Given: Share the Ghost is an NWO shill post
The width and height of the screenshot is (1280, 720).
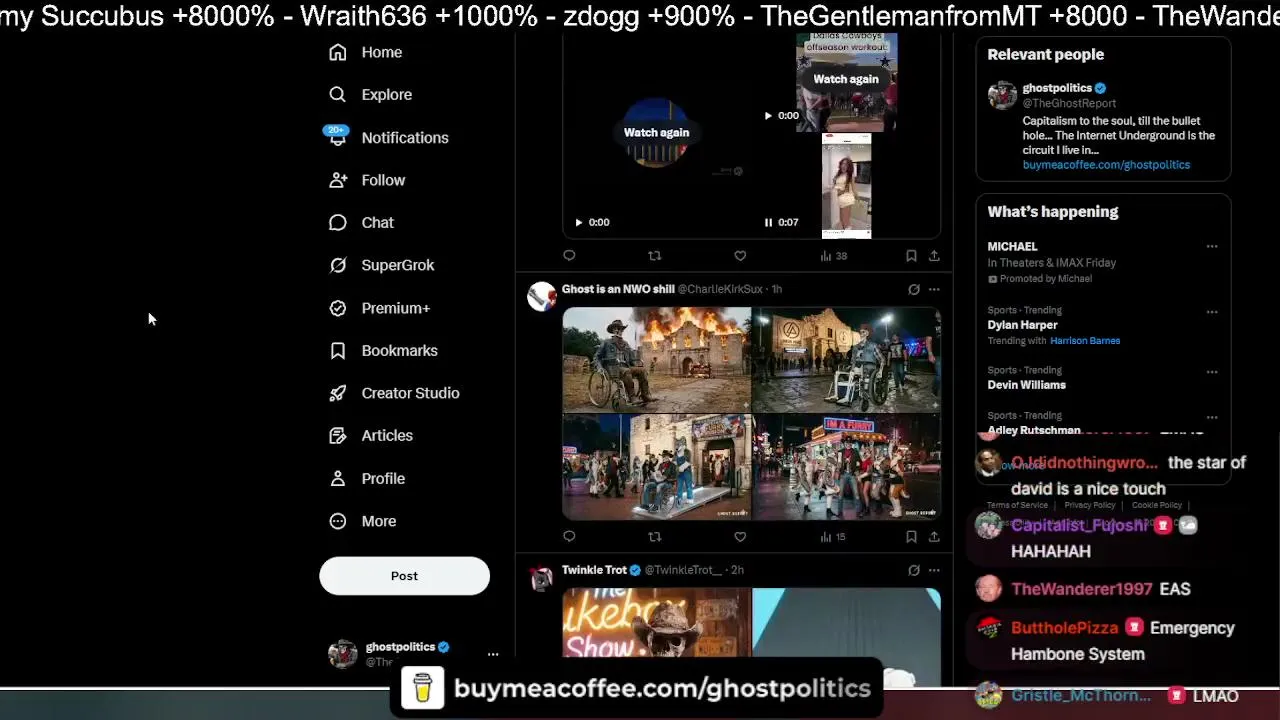Looking at the screenshot, I should point(934,537).
